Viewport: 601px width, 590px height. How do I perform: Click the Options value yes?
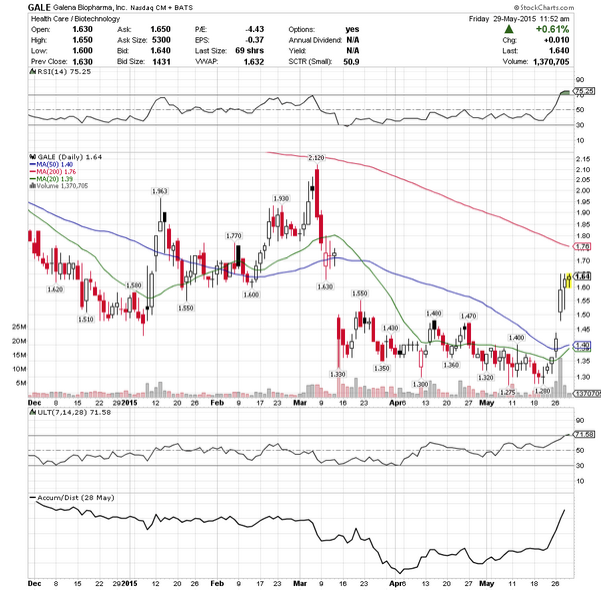(x=352, y=30)
